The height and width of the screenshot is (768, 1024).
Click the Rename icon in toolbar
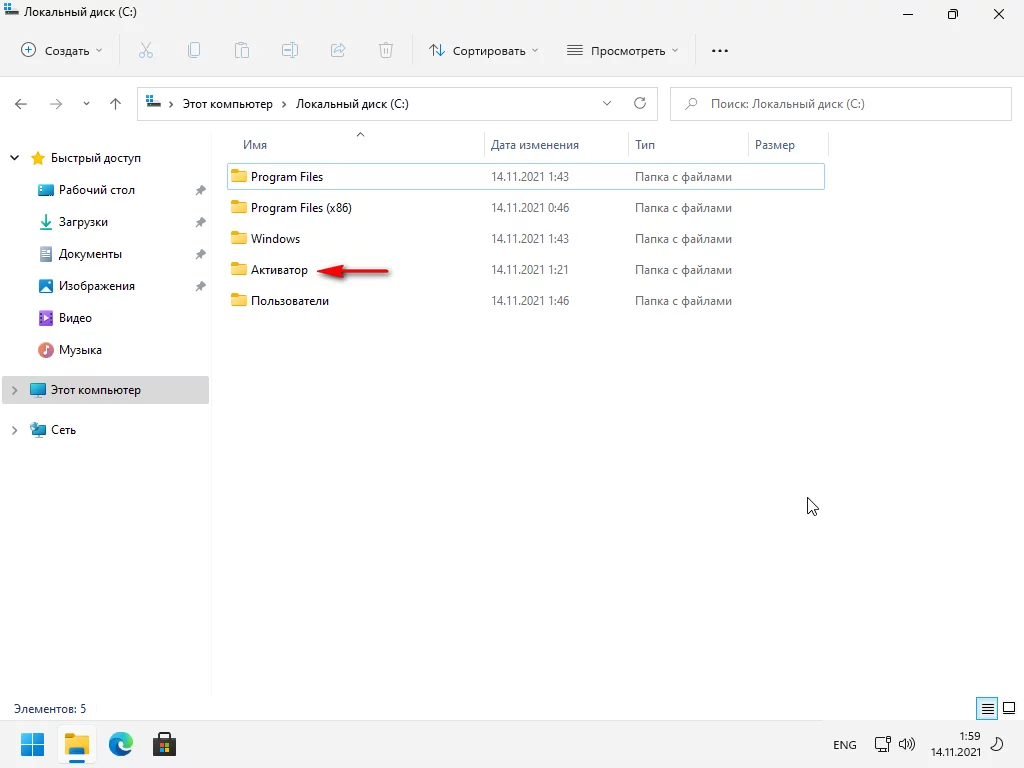click(290, 50)
